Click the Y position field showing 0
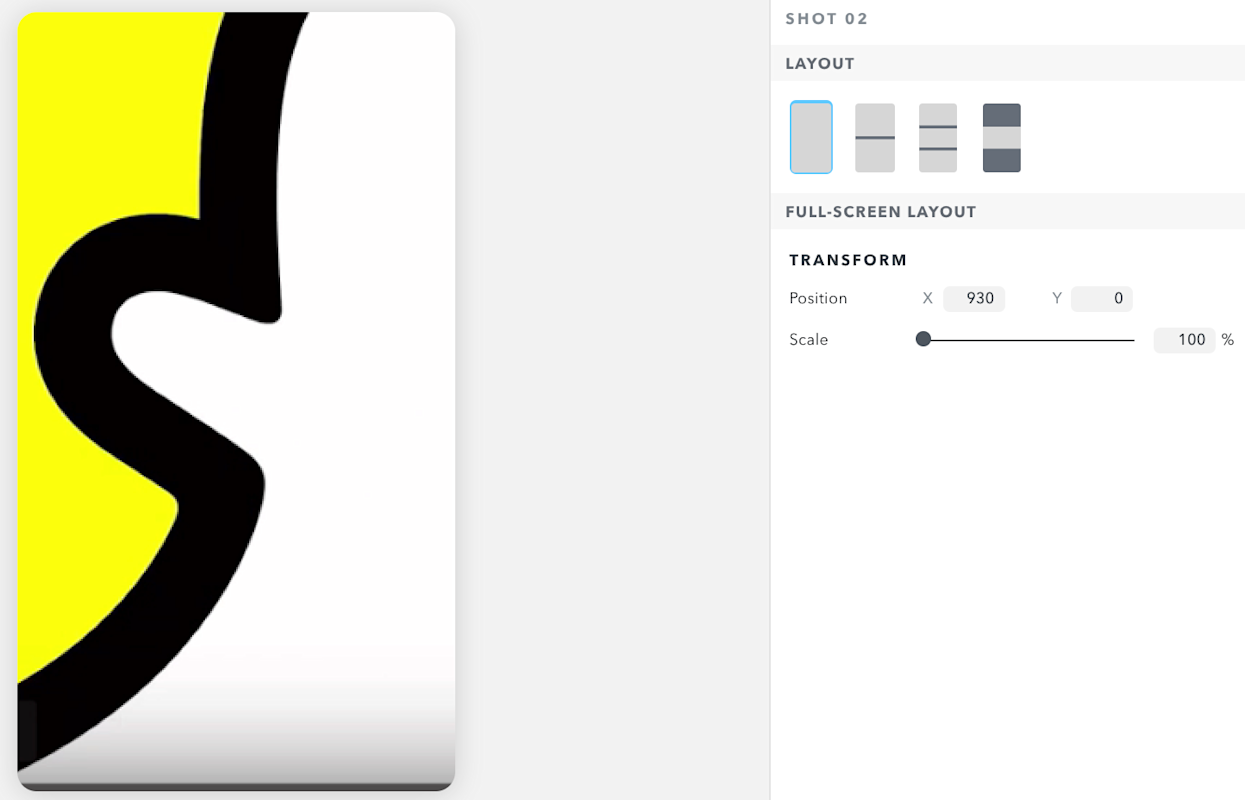Viewport: 1245px width, 800px height. [1101, 298]
